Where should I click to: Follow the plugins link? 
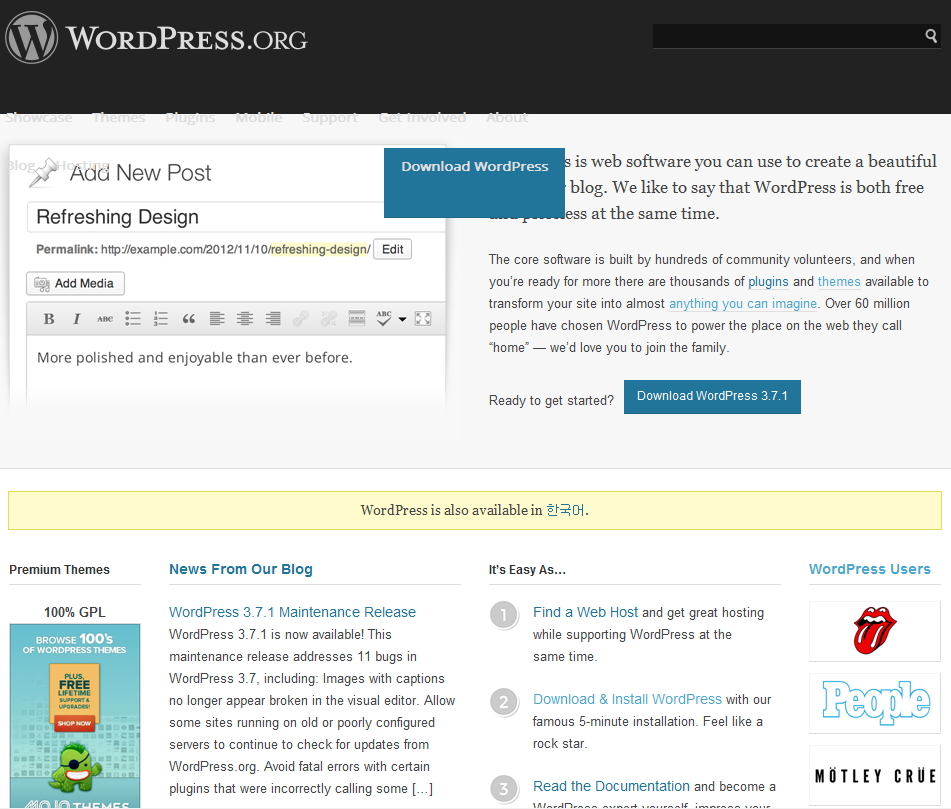768,281
